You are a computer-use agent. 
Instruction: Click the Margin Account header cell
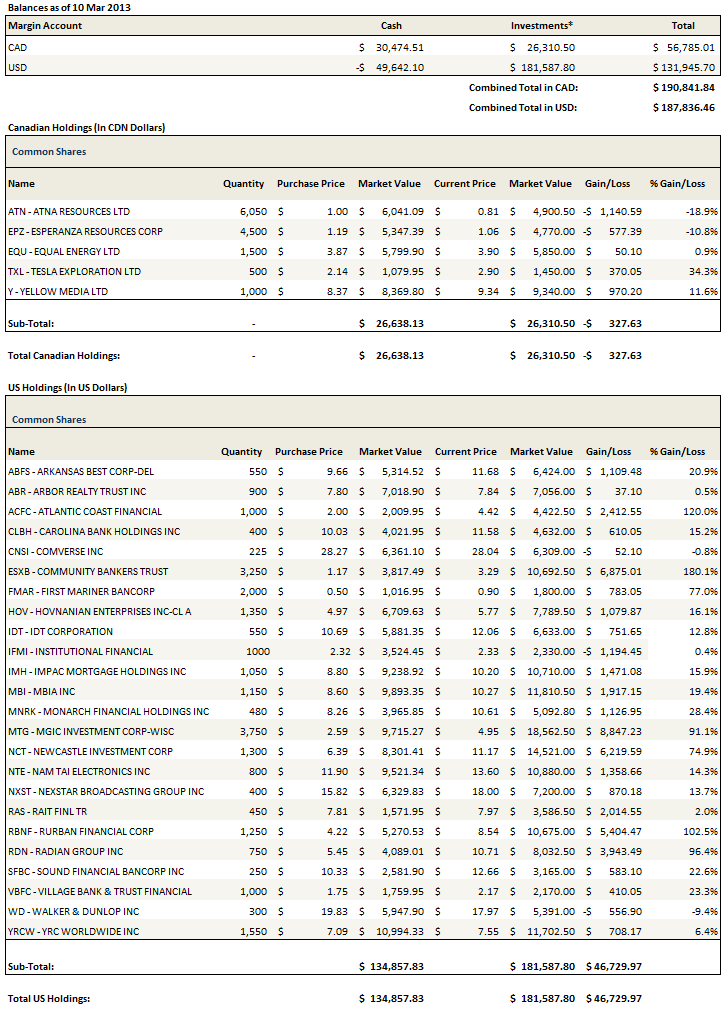point(45,26)
